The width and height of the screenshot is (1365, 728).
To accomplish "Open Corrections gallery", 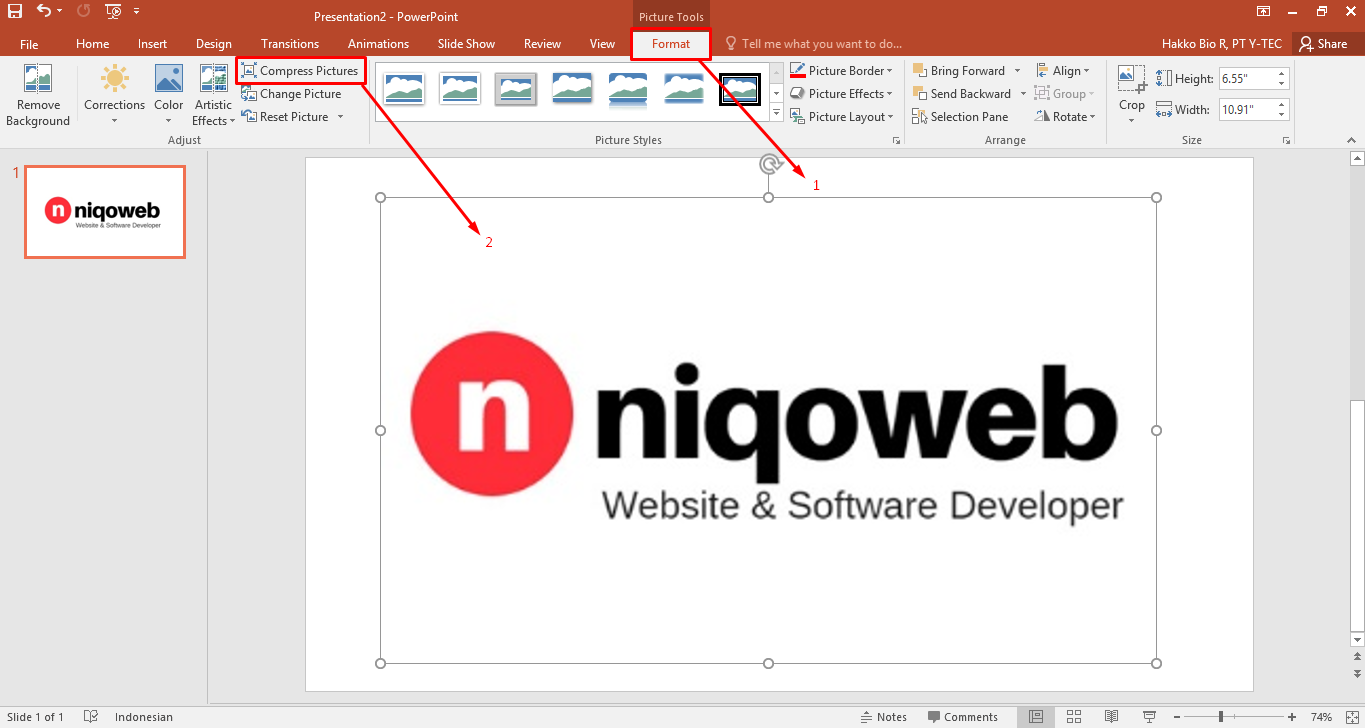I will click(x=114, y=96).
